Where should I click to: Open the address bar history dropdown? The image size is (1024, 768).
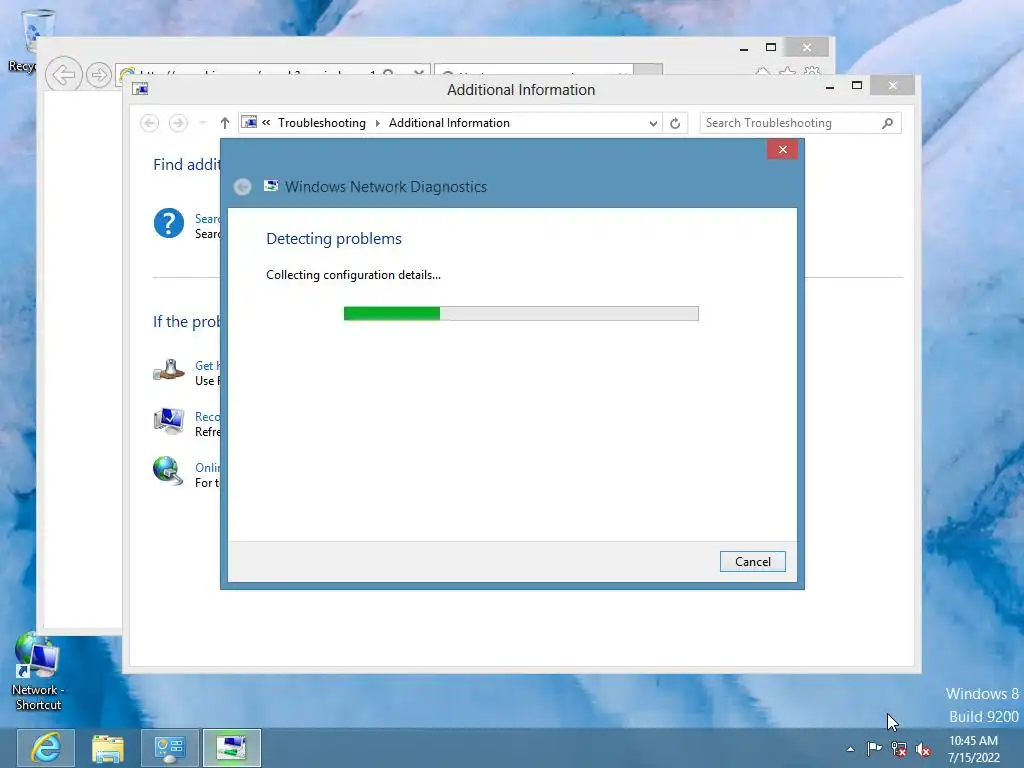(x=653, y=123)
